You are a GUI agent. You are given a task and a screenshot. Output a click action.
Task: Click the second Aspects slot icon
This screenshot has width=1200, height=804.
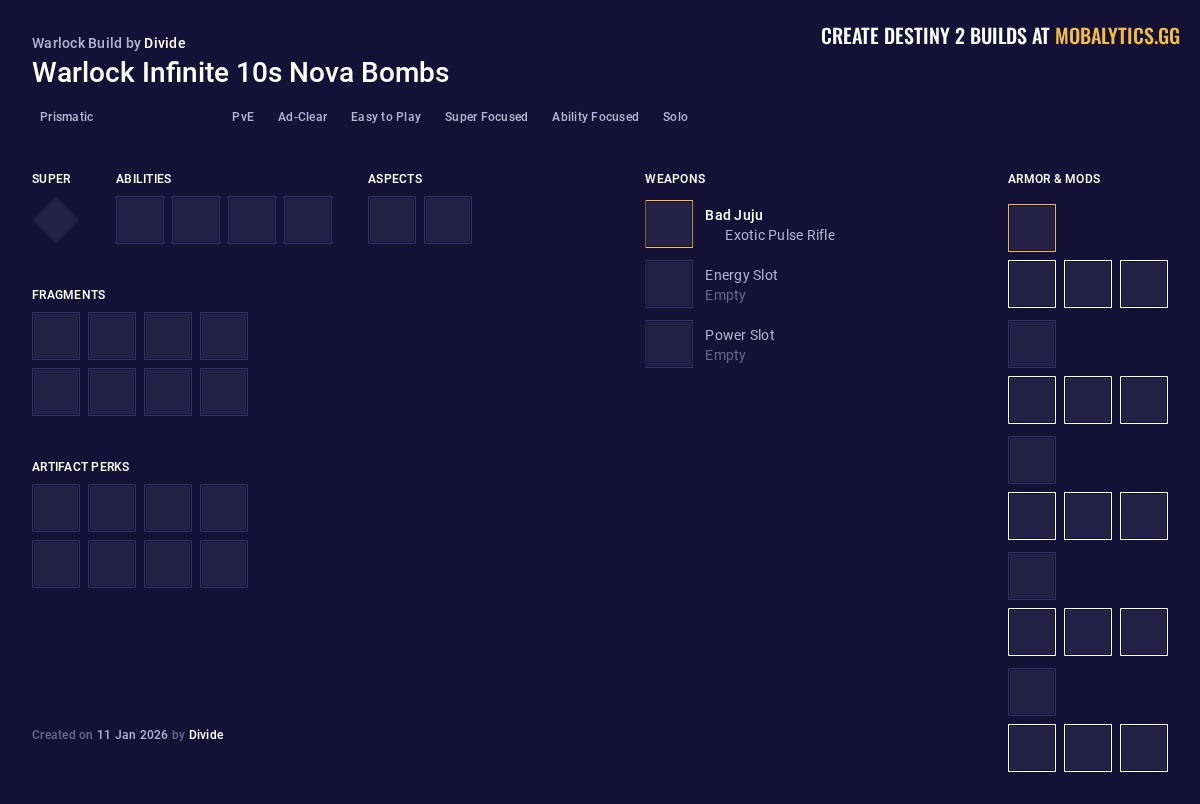[448, 220]
